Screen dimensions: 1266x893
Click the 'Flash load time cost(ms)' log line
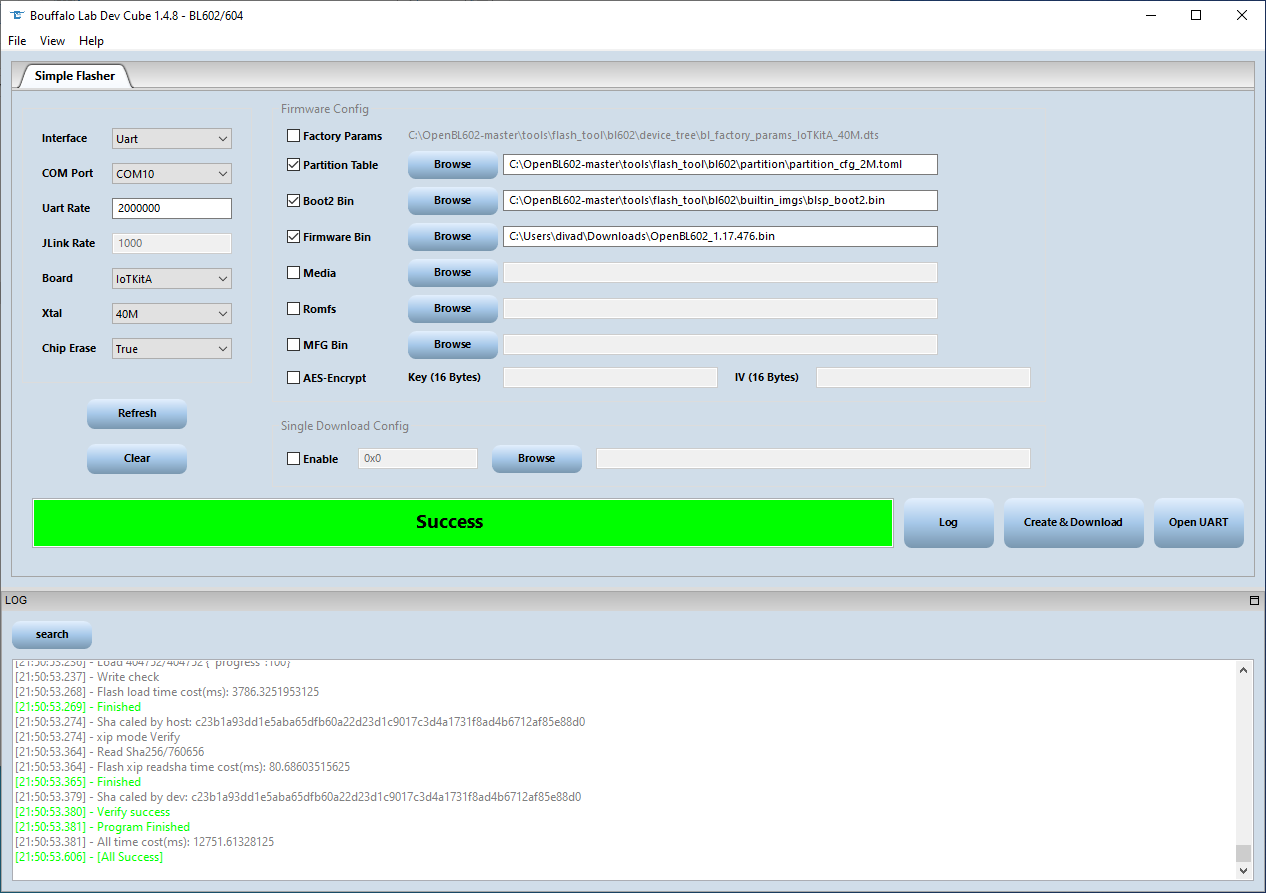pyautogui.click(x=167, y=692)
